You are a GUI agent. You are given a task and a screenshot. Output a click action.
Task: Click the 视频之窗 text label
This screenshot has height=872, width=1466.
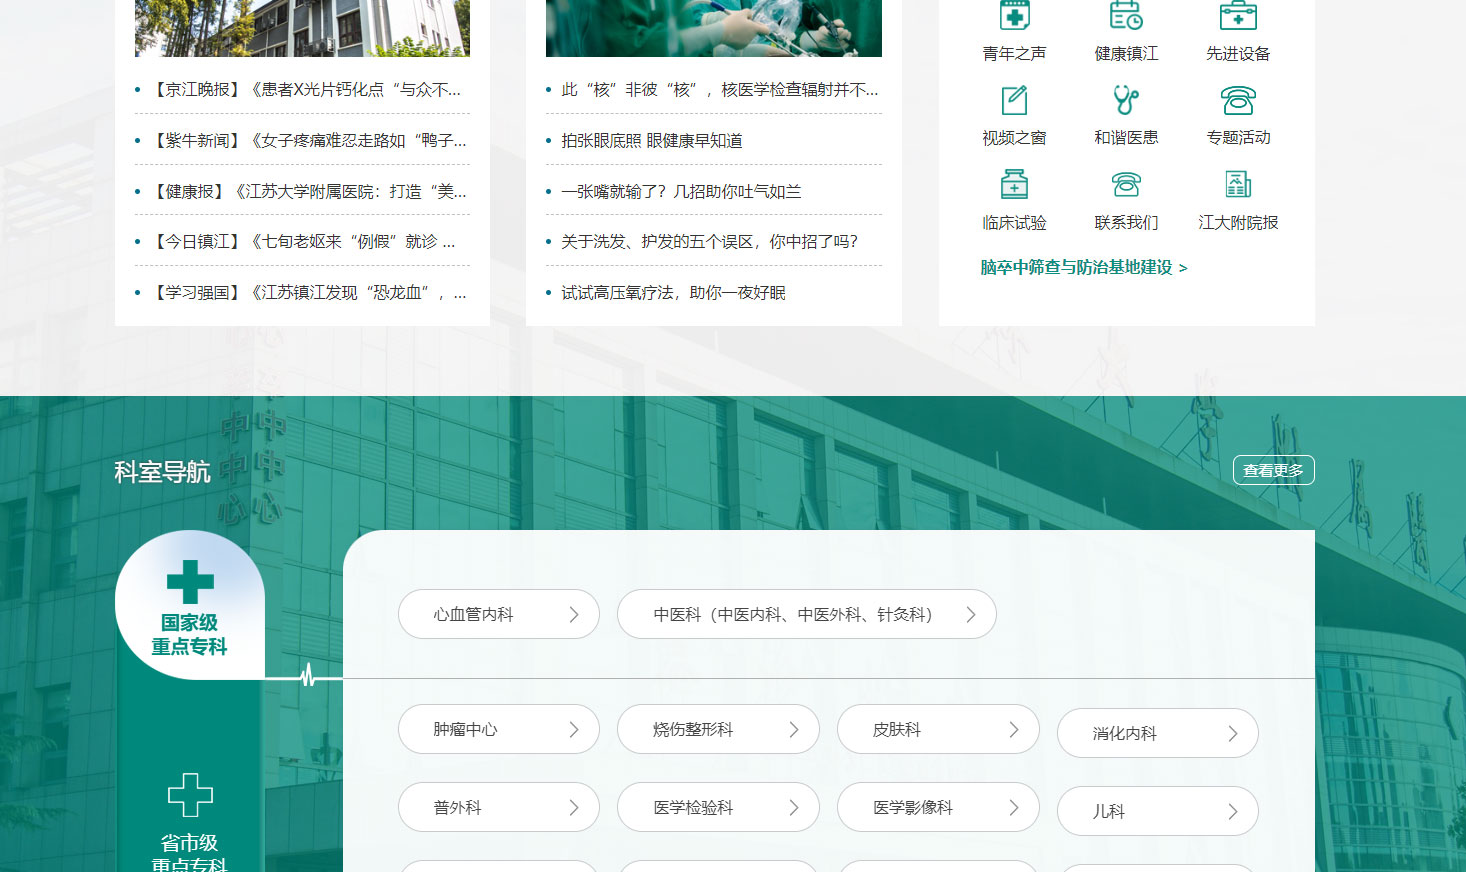coord(1014,137)
